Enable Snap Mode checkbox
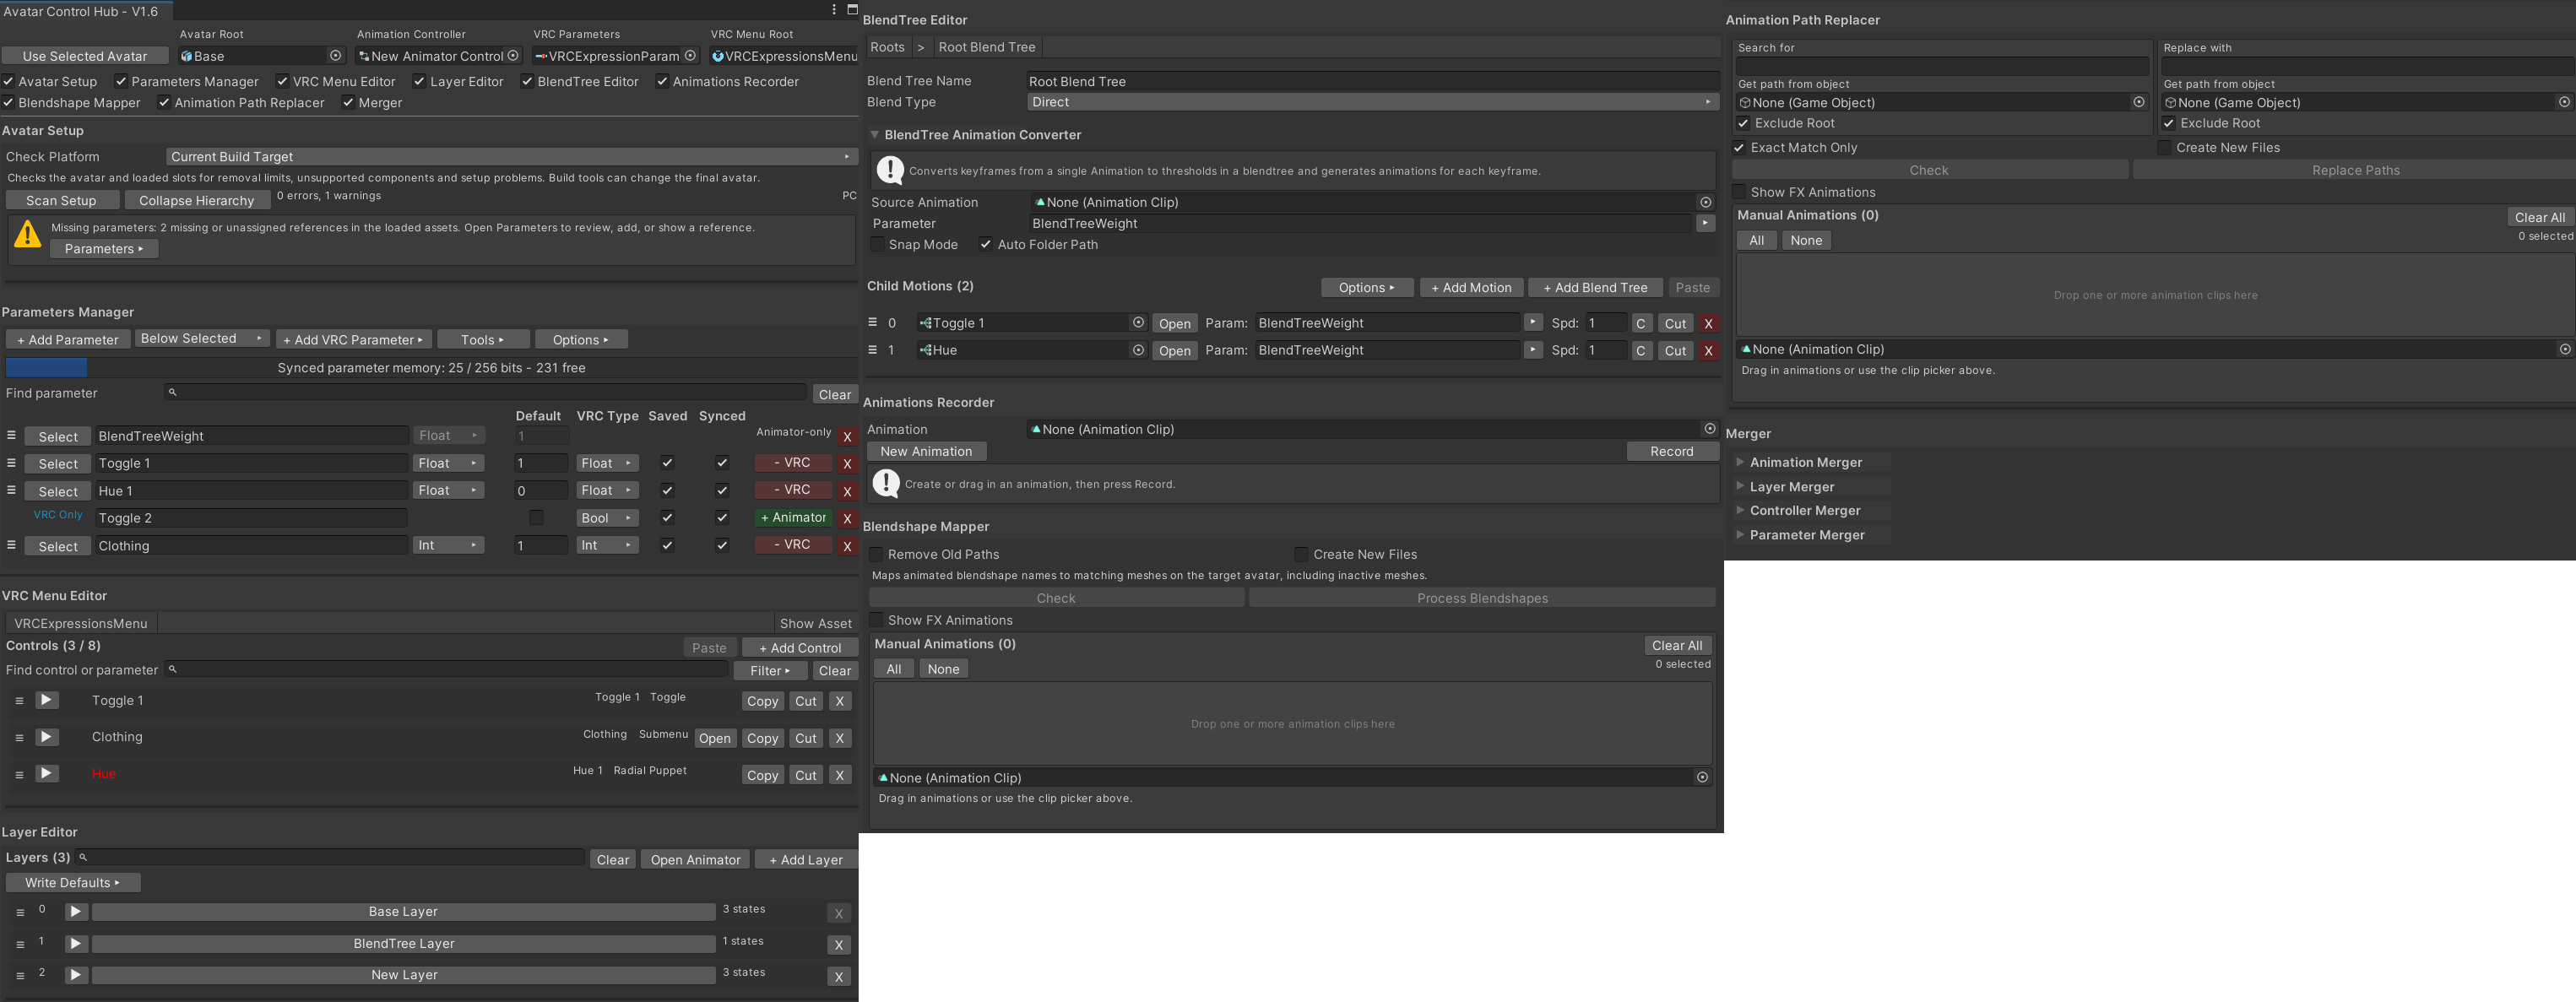This screenshot has height=1002, width=2576. (877, 244)
